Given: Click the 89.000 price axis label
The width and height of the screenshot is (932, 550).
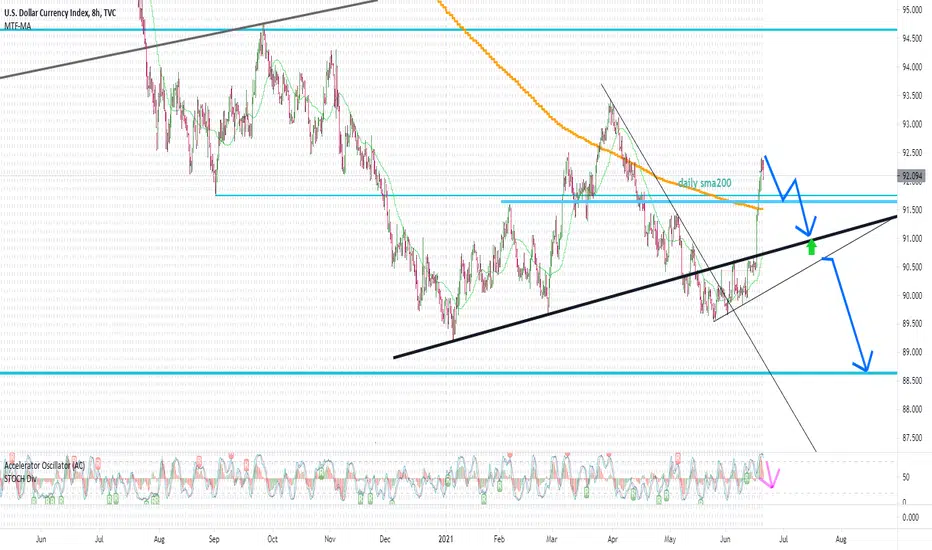Looking at the screenshot, I should point(912,352).
